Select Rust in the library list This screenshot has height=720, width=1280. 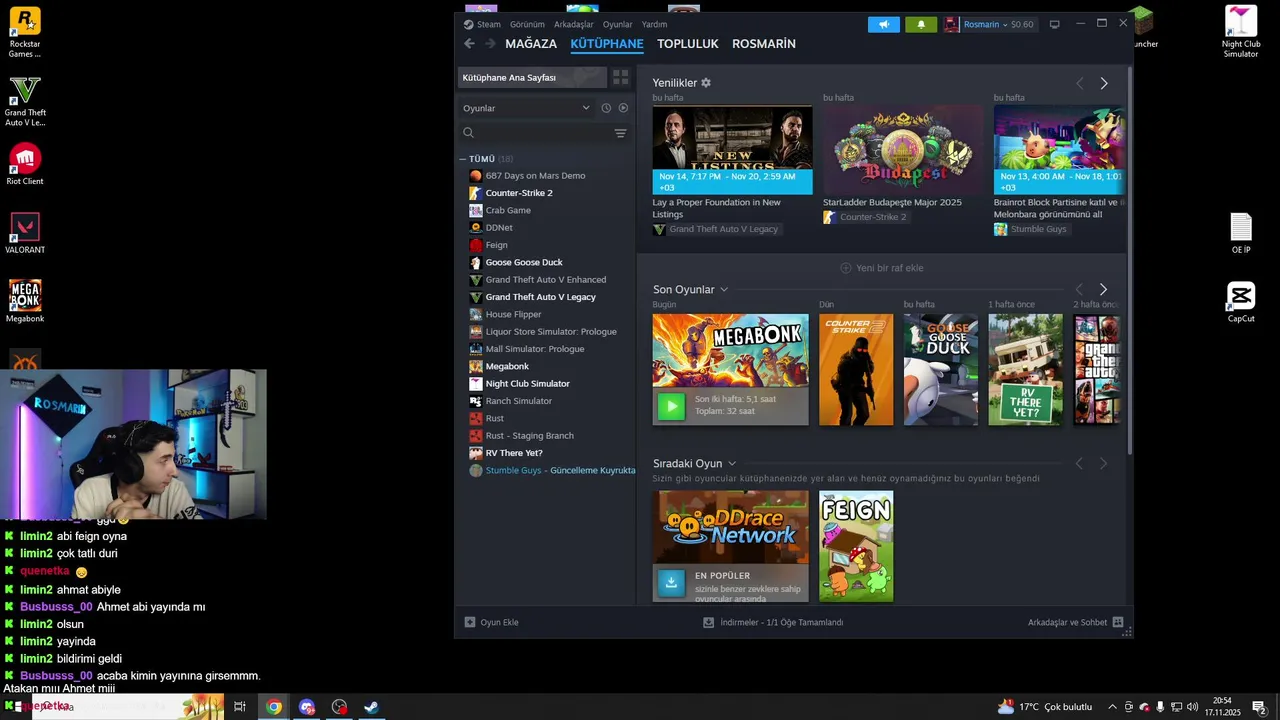coord(494,418)
